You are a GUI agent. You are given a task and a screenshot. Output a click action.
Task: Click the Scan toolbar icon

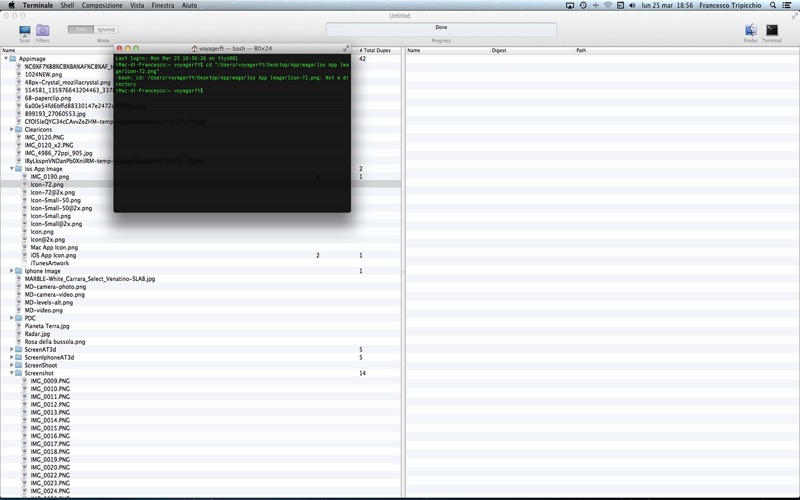(24, 31)
